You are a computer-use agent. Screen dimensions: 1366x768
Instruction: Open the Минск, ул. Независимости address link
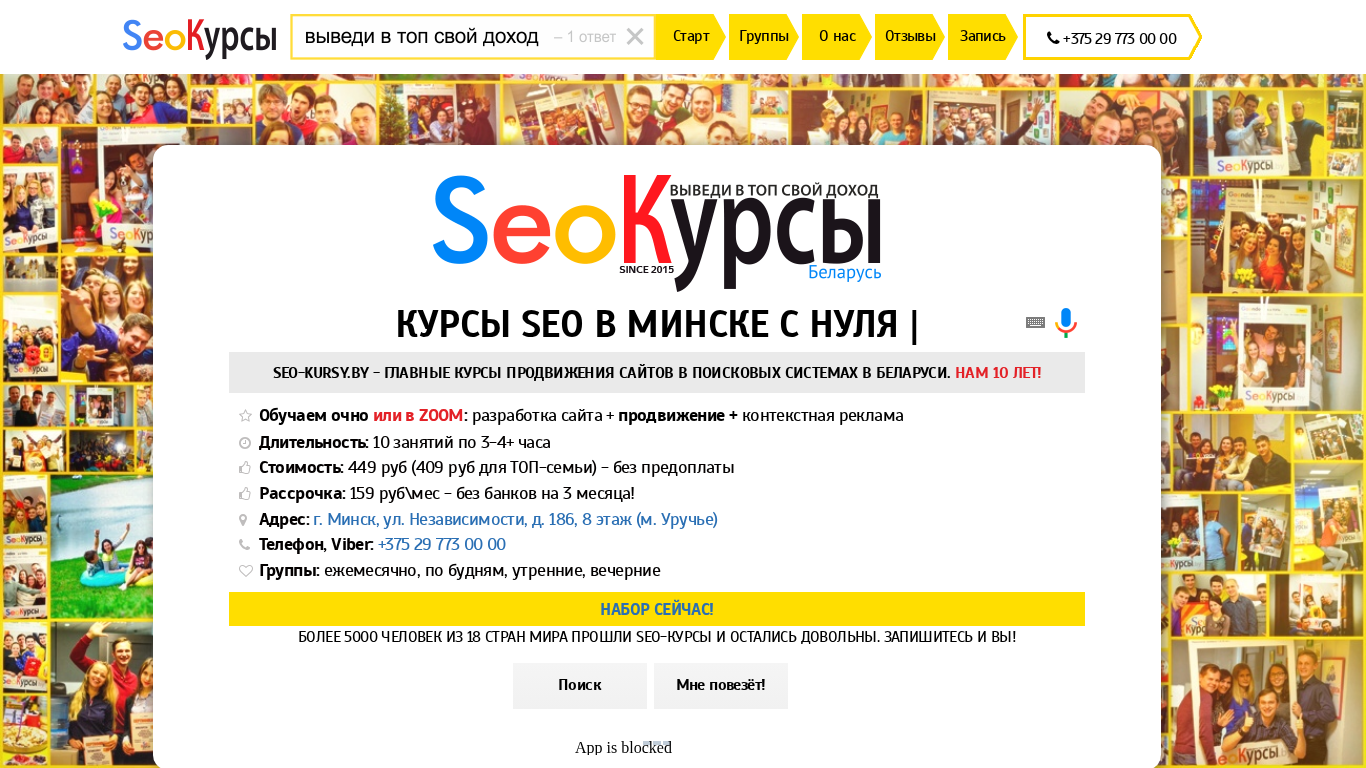pos(515,520)
